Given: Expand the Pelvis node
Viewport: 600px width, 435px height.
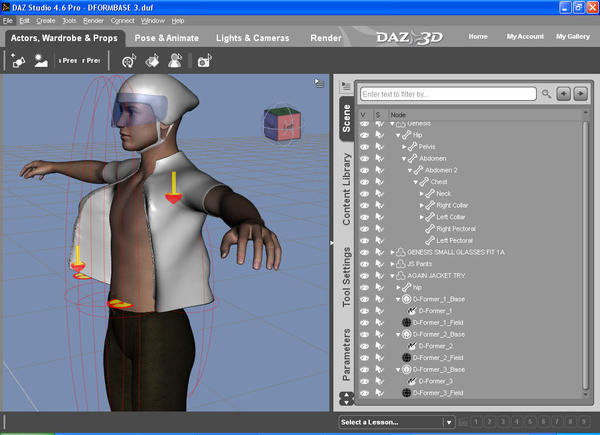Looking at the screenshot, I should pyautogui.click(x=404, y=147).
